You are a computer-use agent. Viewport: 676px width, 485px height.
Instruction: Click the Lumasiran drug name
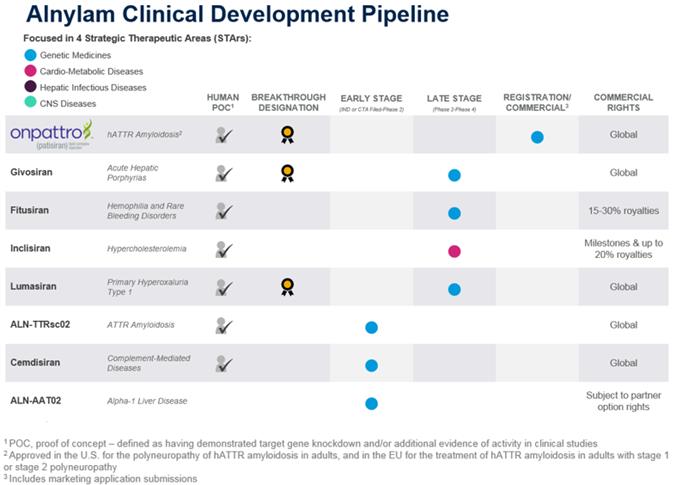(33, 286)
